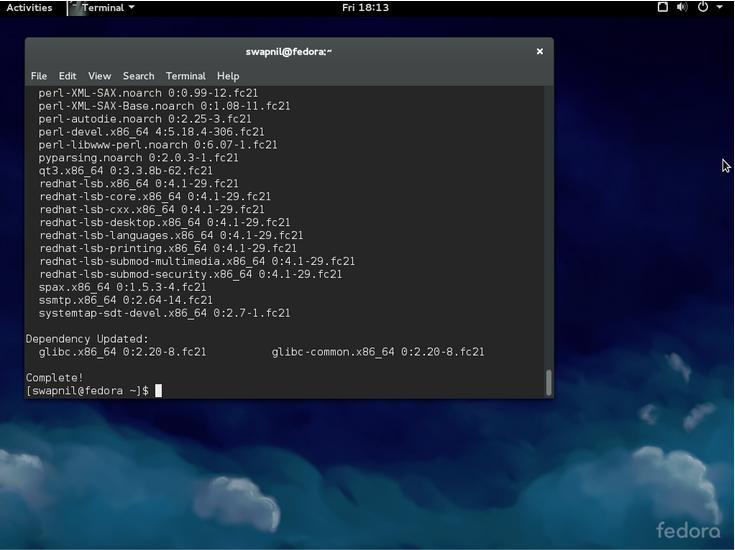Open the Terminal menu in the menu bar
The width and height of the screenshot is (735, 550).
(x=185, y=76)
